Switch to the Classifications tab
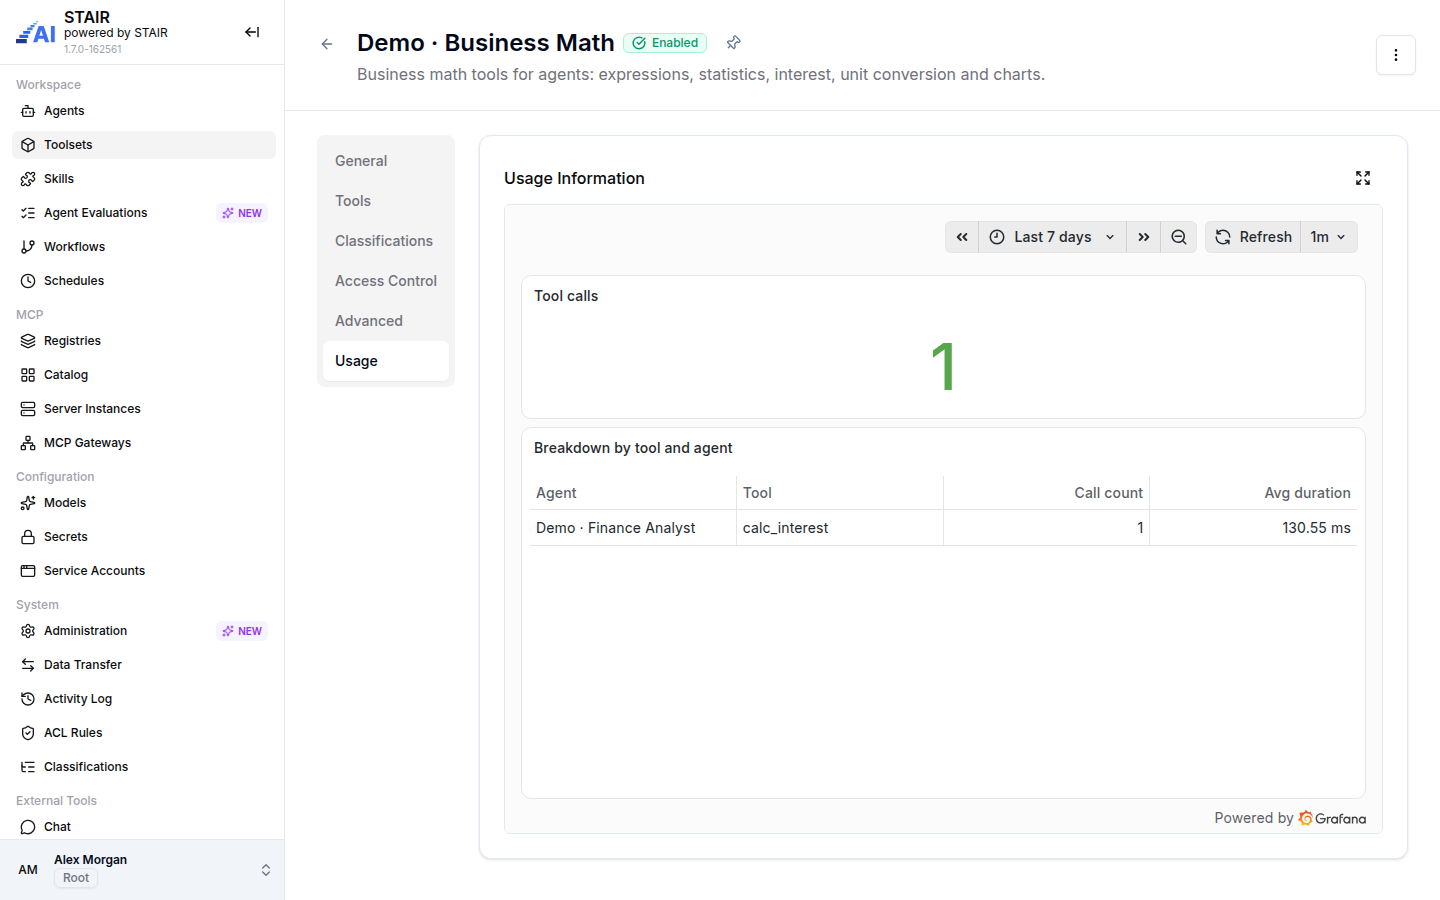Viewport: 1440px width, 900px height. click(x=386, y=241)
